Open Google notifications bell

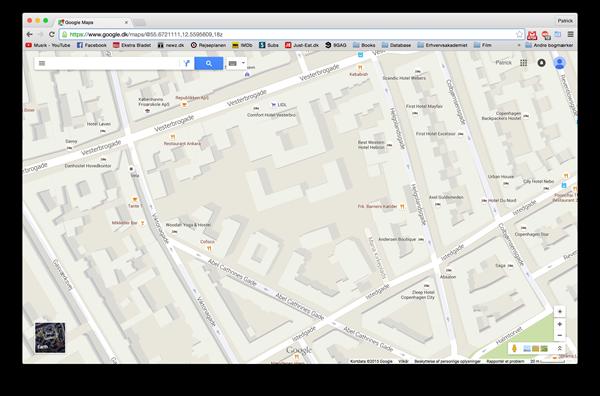[x=541, y=63]
